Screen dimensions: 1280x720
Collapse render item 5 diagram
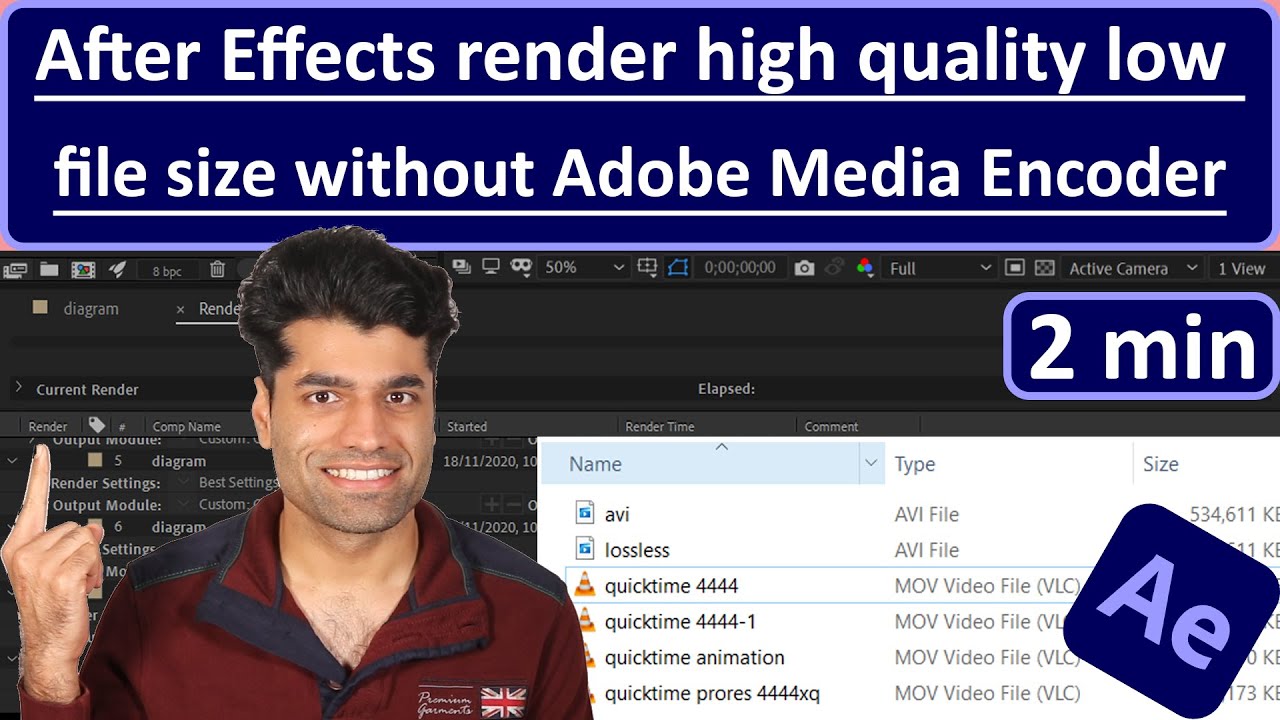click(x=14, y=461)
